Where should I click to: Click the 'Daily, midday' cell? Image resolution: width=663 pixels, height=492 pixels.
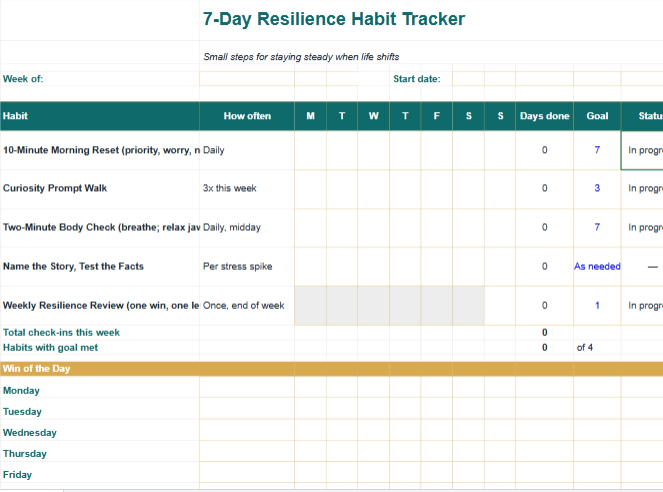[247, 227]
